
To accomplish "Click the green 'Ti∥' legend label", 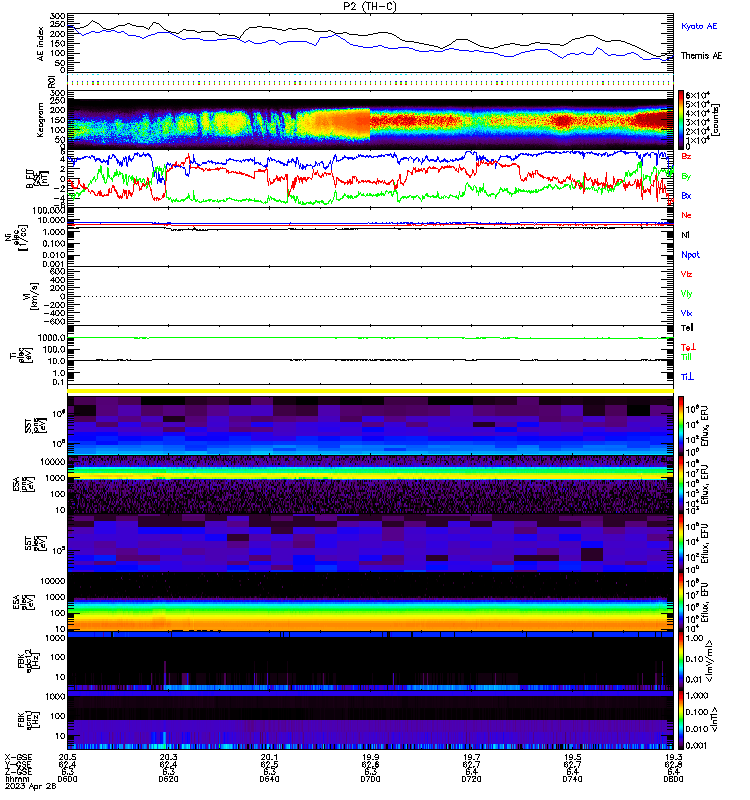I will [686, 357].
